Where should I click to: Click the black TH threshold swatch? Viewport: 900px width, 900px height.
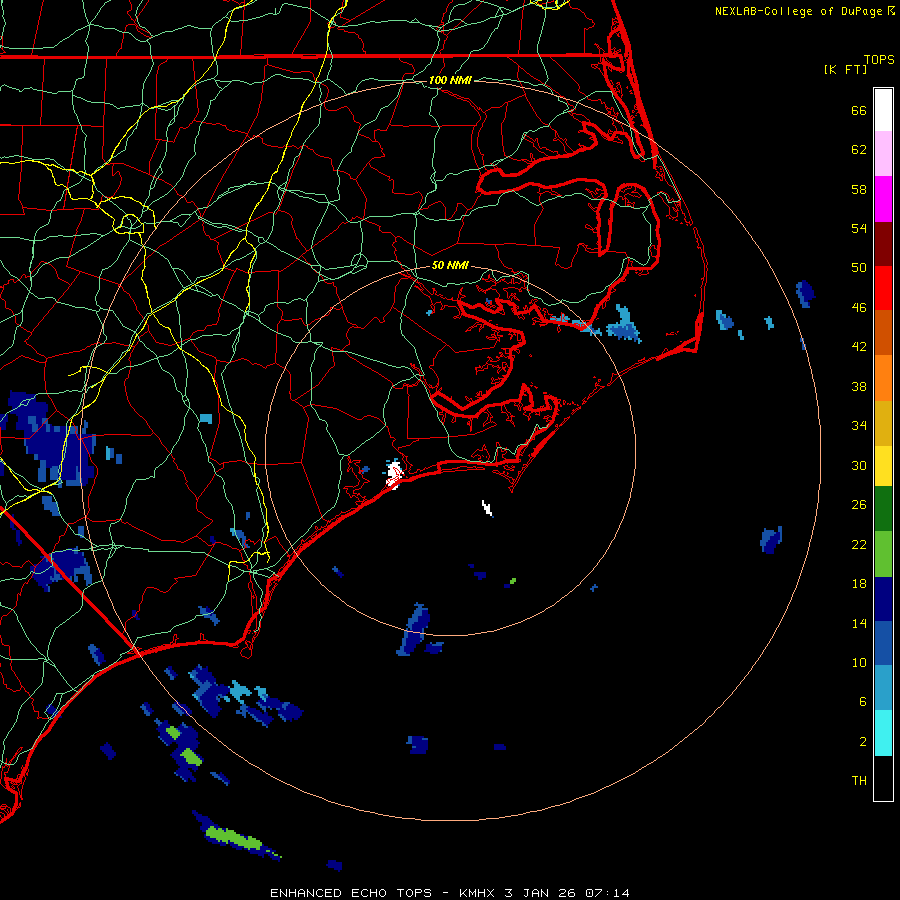[x=883, y=778]
